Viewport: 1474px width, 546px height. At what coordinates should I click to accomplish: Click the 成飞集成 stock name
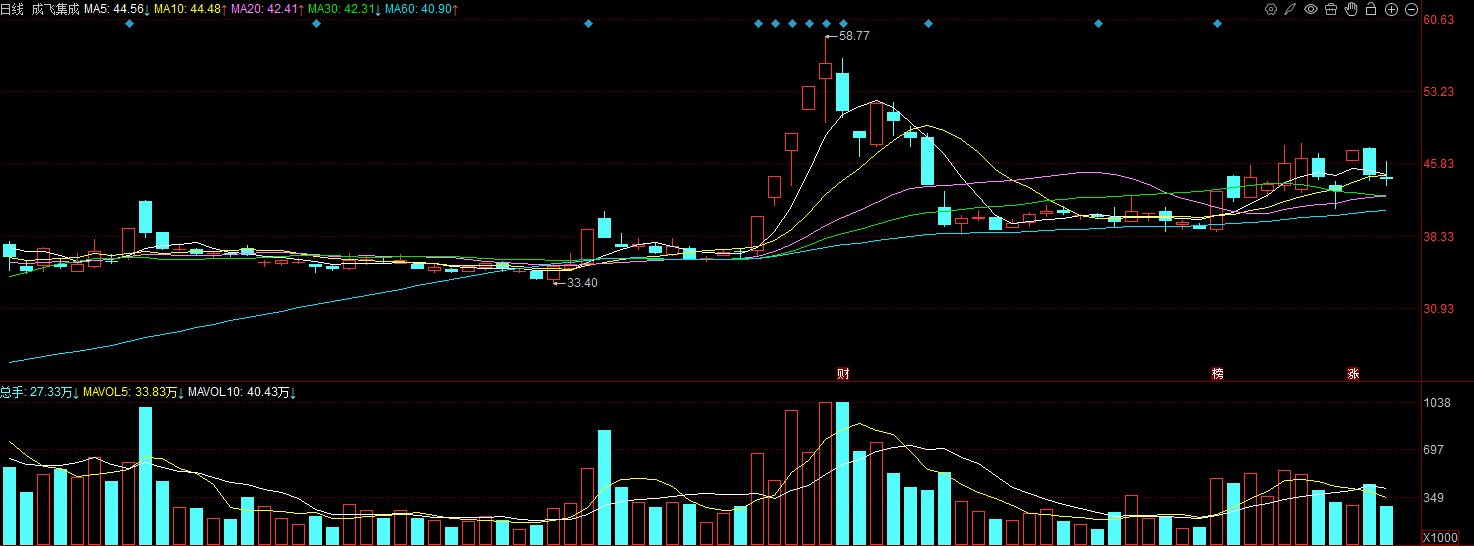55,9
